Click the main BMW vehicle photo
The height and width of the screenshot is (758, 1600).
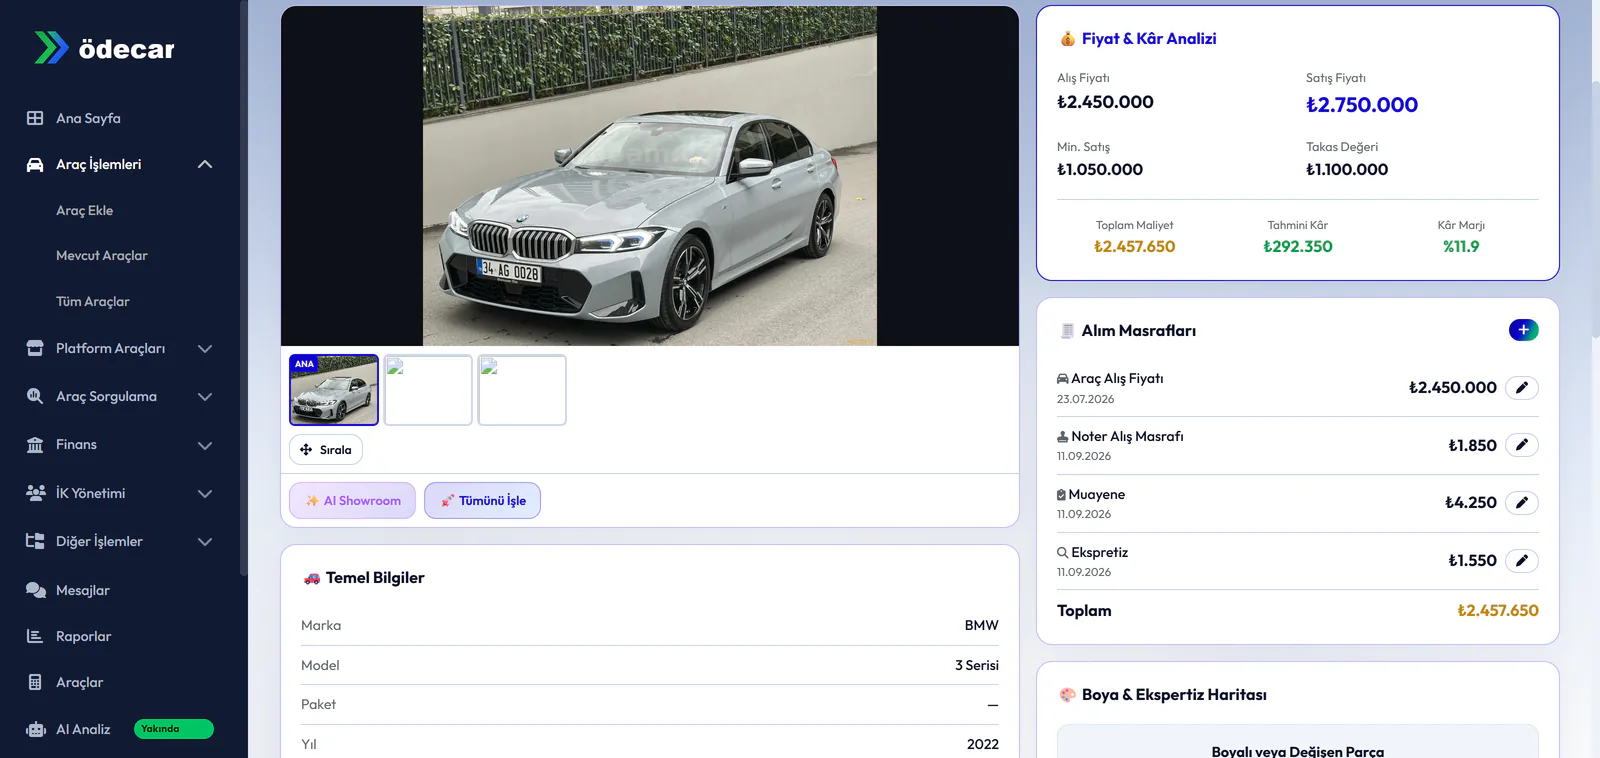pyautogui.click(x=650, y=176)
